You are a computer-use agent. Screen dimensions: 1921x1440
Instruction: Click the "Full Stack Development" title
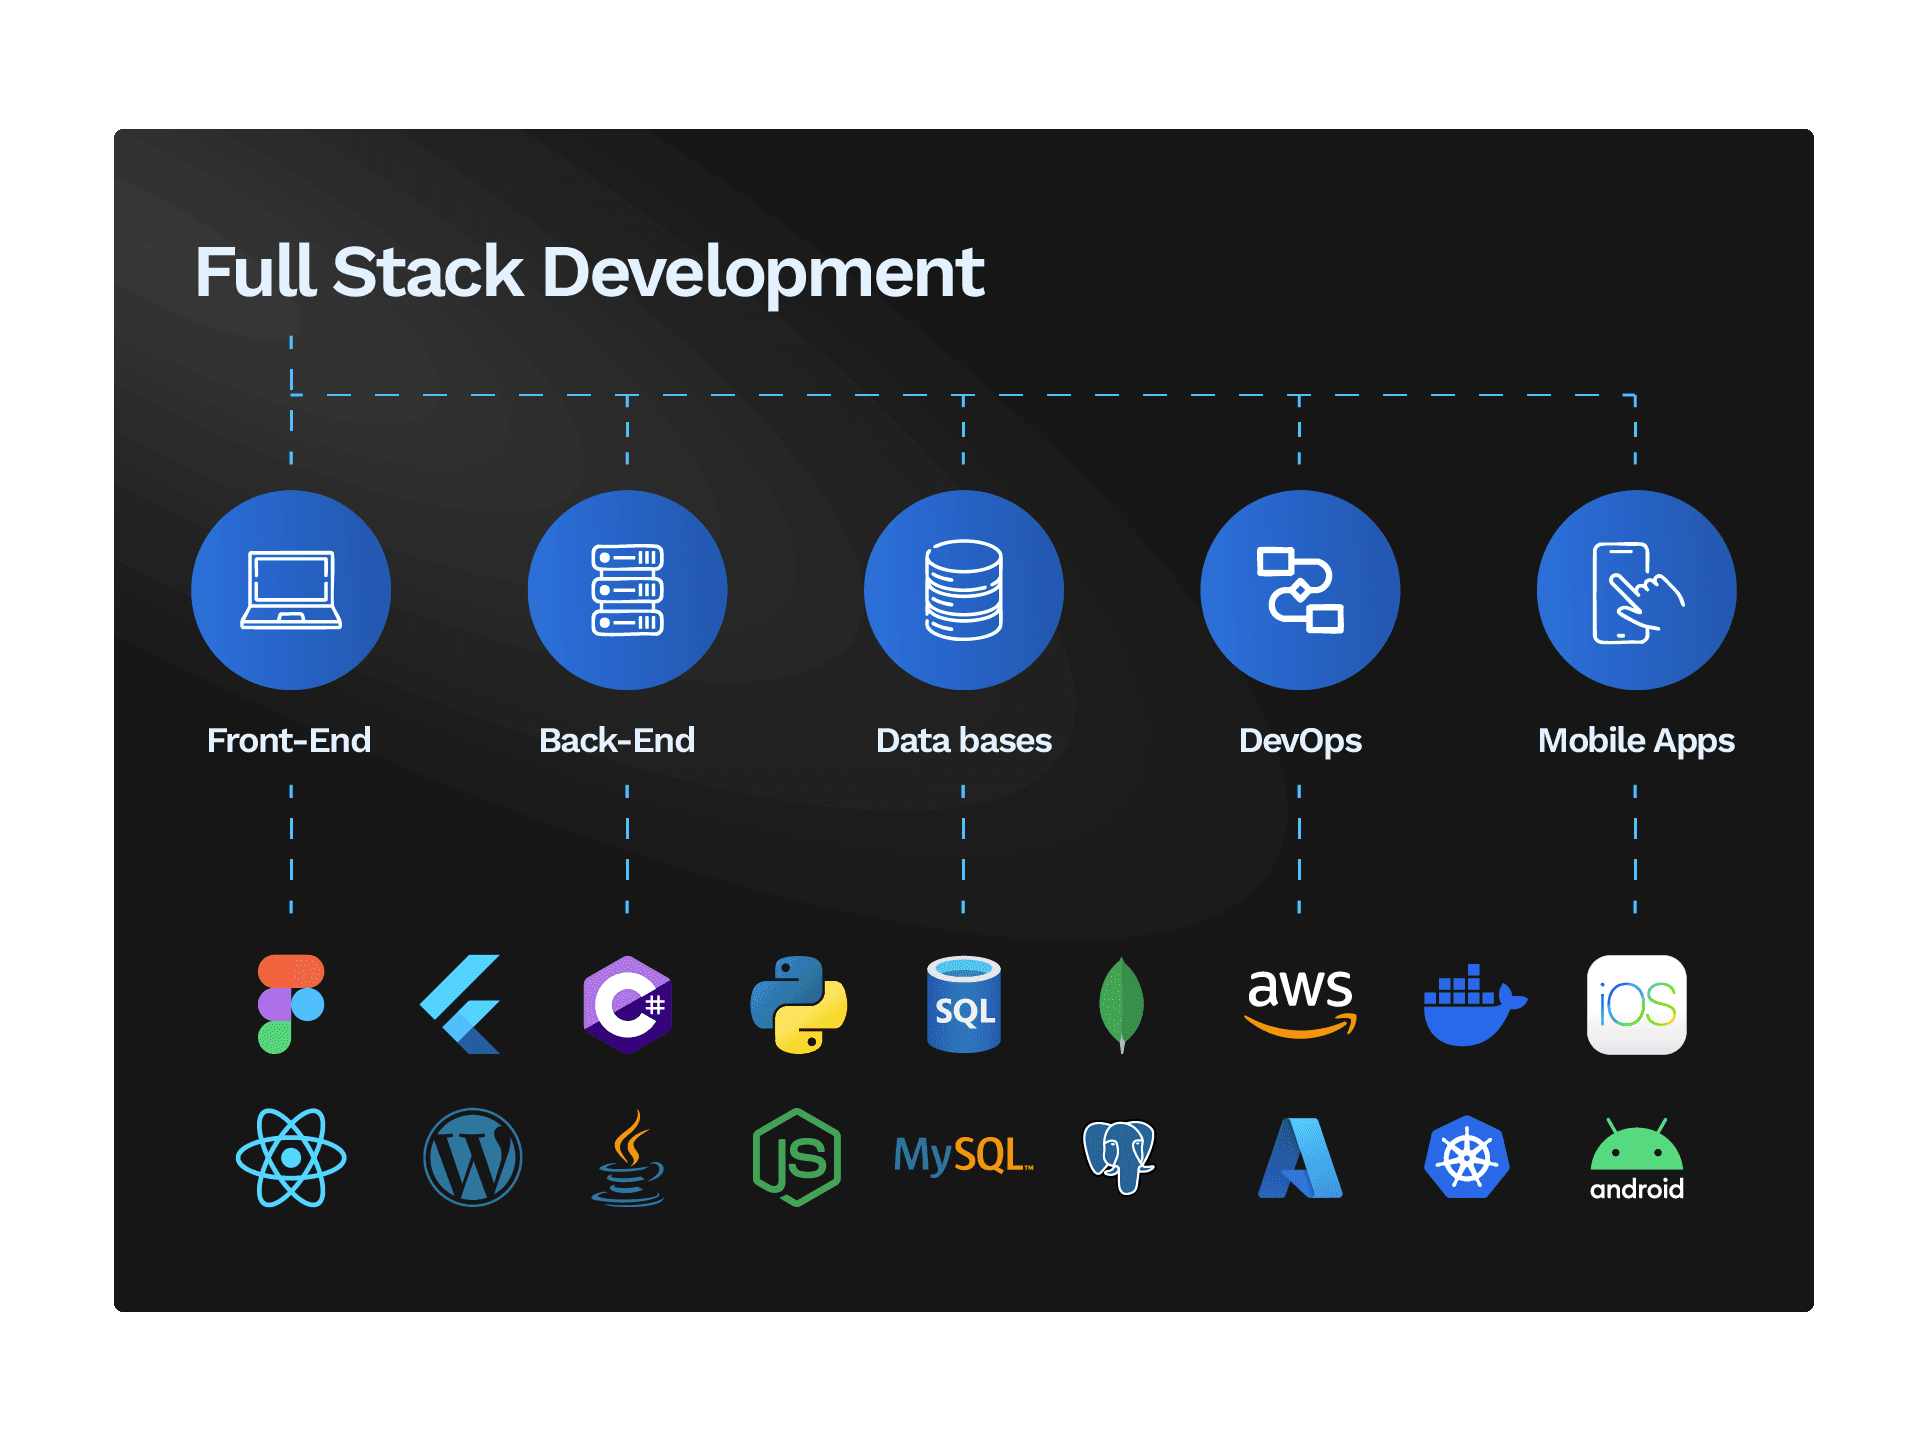[x=590, y=272]
